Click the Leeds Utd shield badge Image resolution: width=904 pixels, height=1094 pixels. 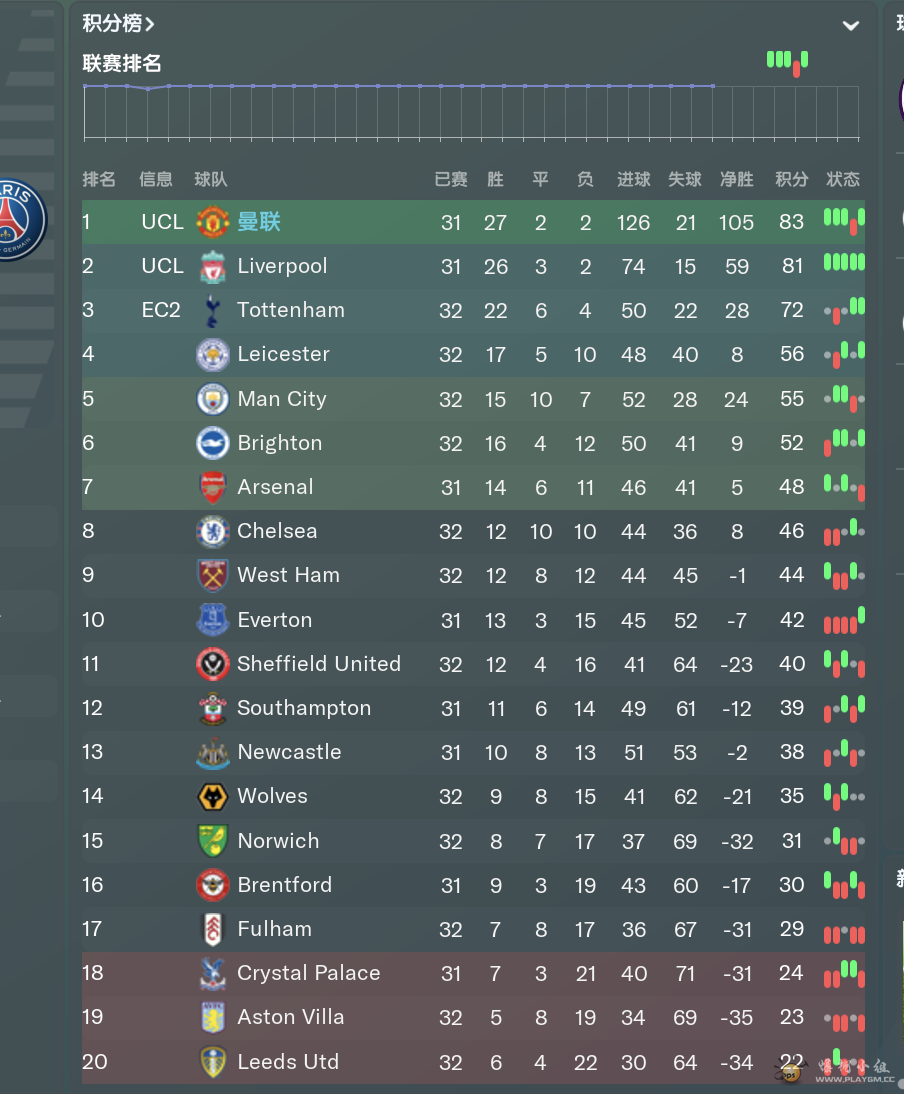(212, 1062)
